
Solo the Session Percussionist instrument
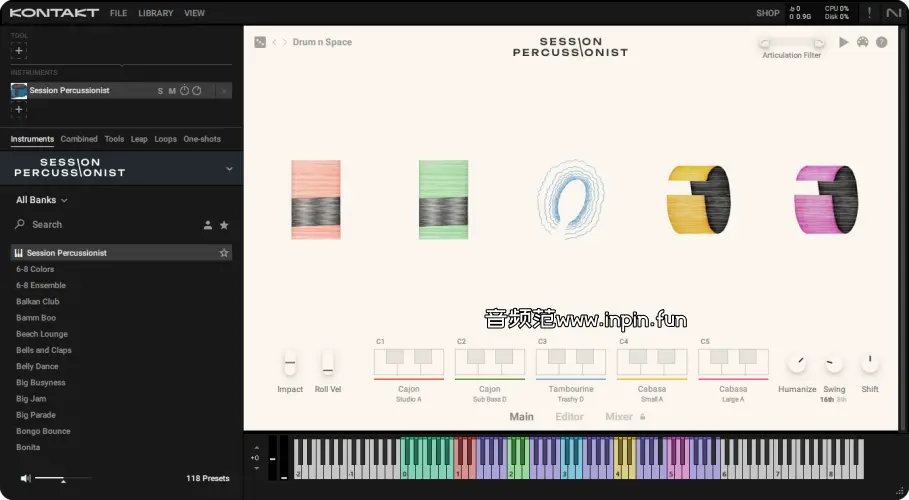[x=160, y=91]
